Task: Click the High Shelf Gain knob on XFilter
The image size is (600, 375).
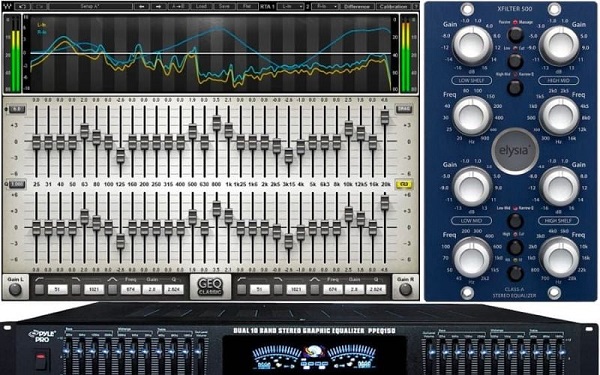Action: 559,186
